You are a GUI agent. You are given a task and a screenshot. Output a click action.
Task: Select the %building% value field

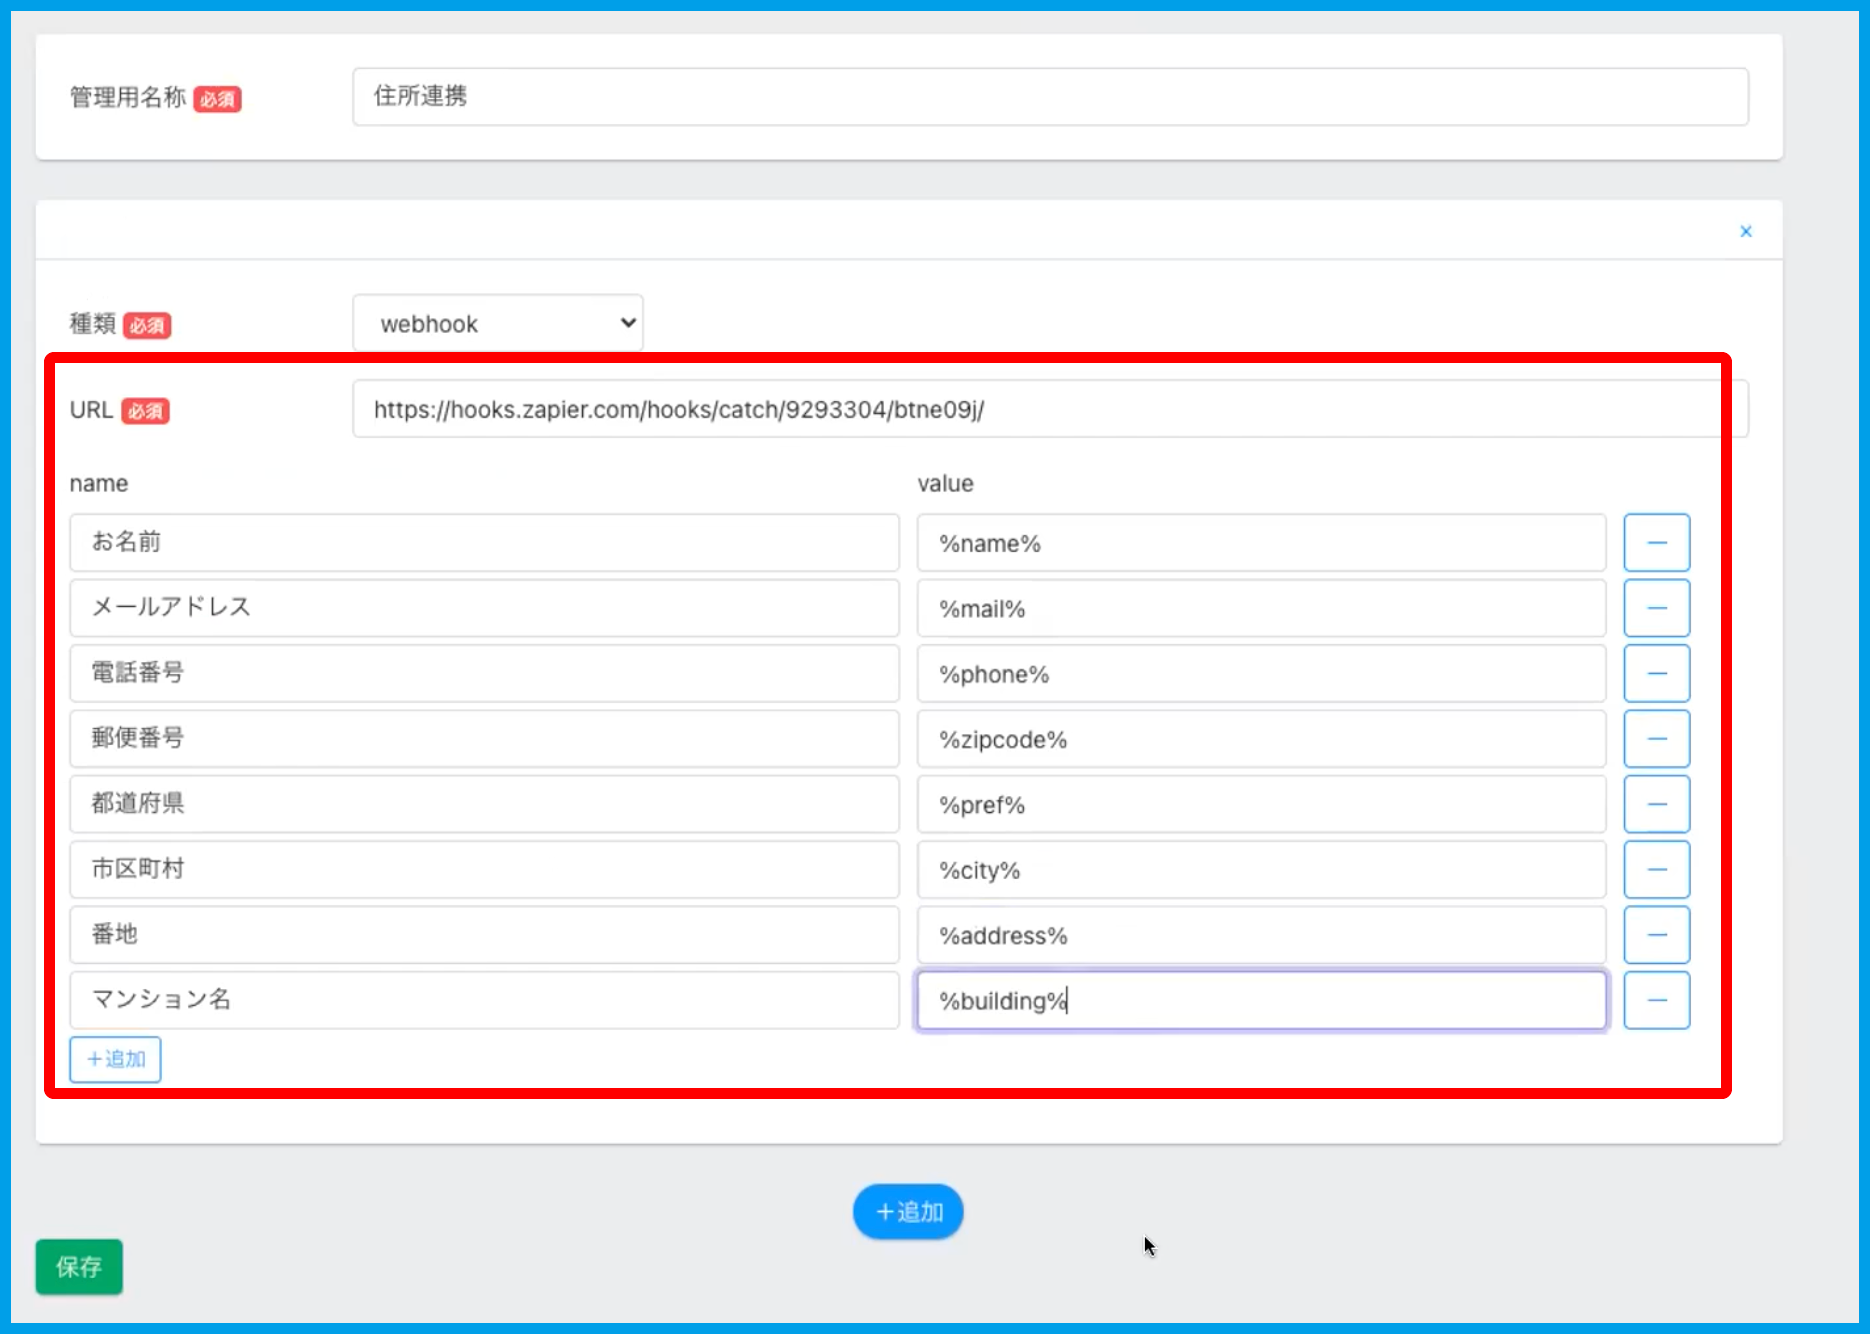click(1260, 1000)
